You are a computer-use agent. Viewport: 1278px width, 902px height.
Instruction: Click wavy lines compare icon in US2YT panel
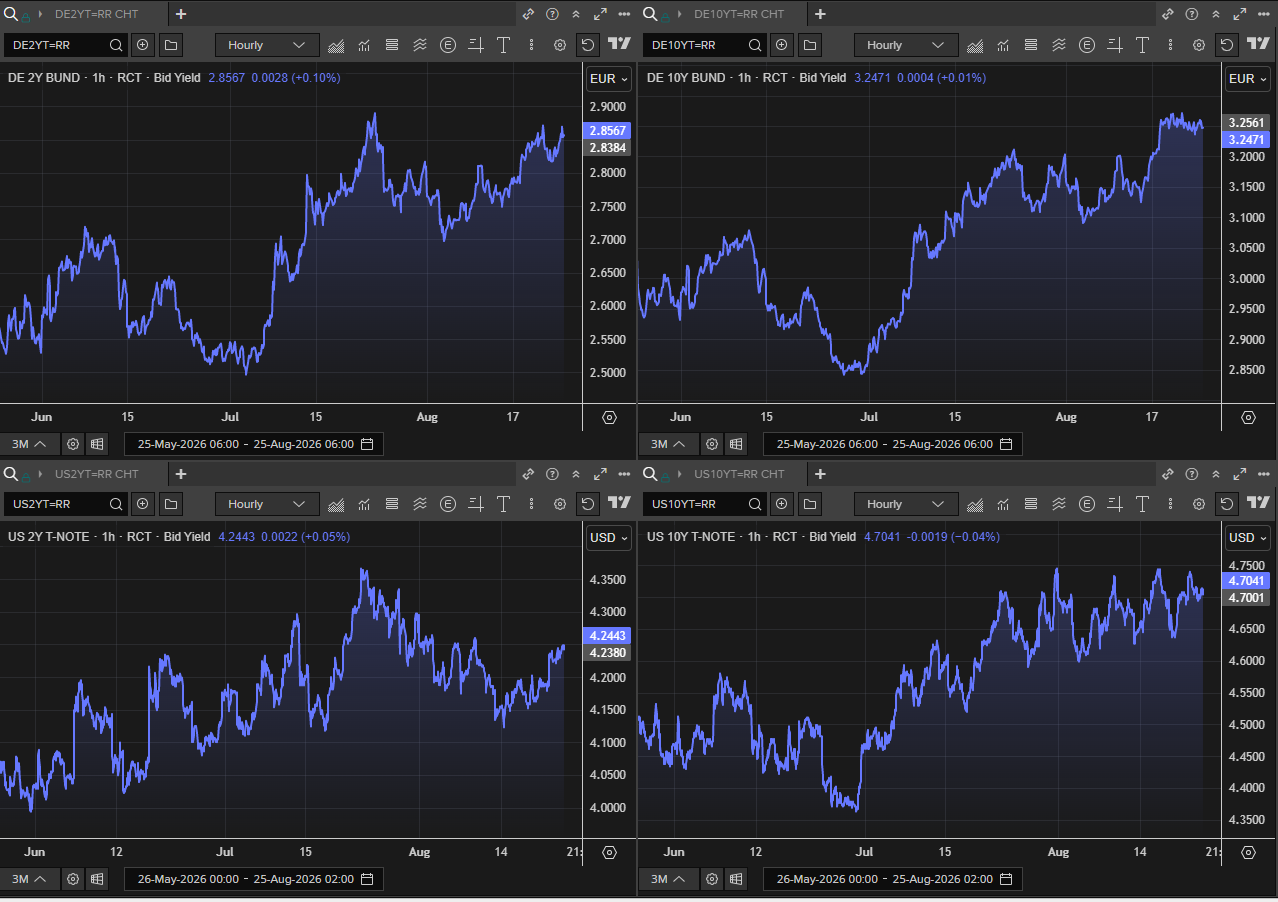(x=420, y=504)
